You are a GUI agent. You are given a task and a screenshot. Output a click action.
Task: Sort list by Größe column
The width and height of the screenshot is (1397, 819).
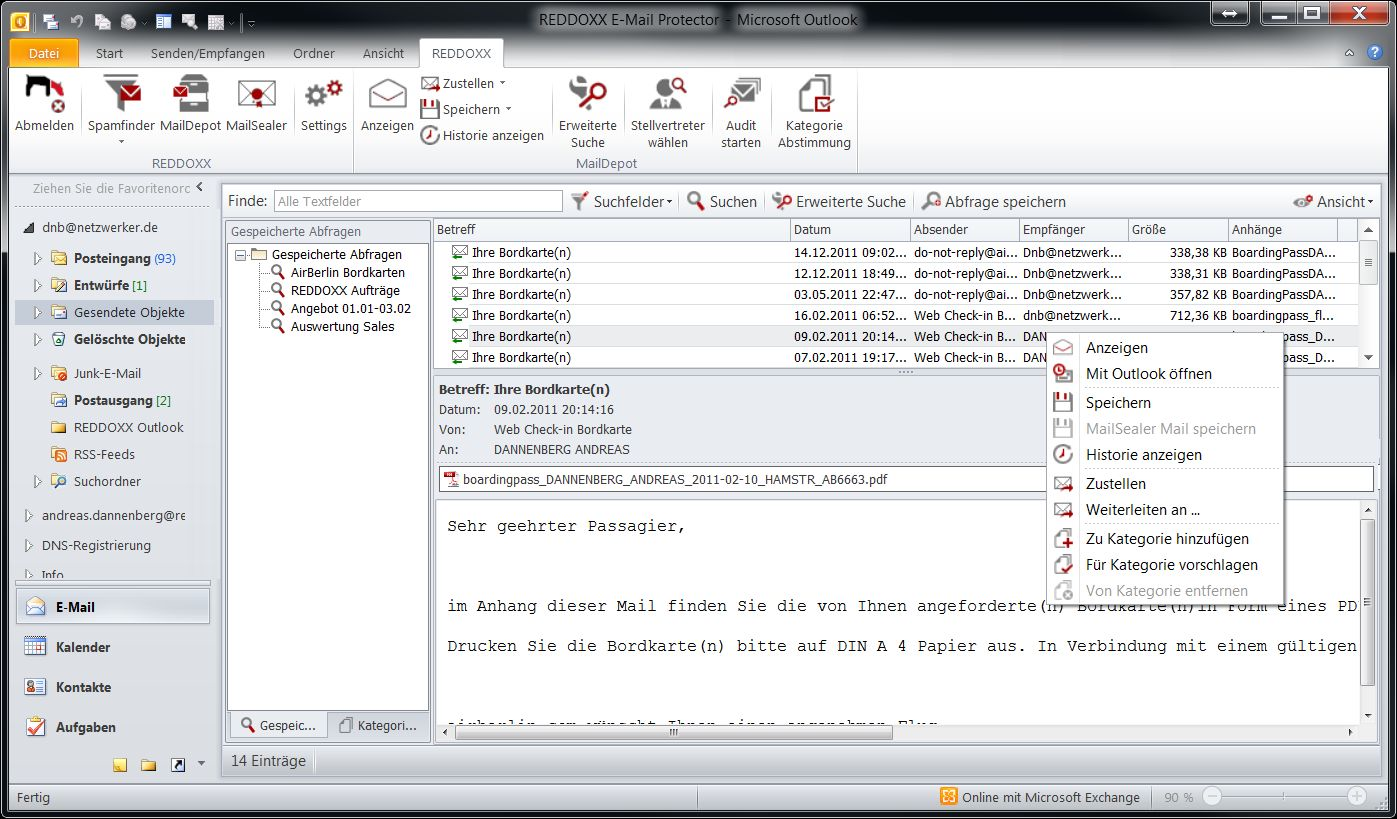[1178, 230]
